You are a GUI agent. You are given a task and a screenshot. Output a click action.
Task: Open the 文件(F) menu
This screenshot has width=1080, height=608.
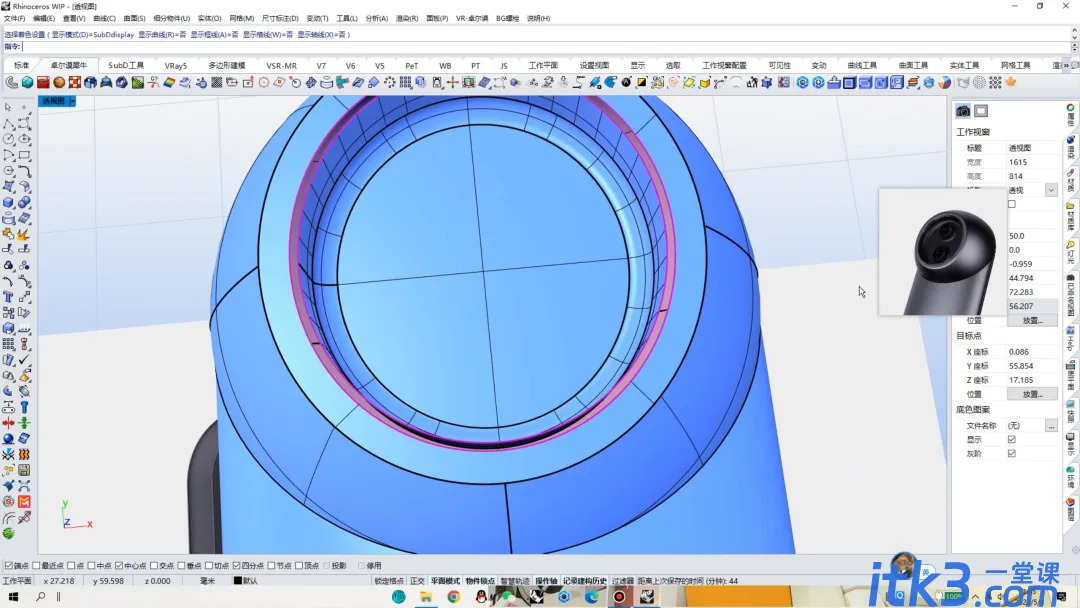point(14,19)
